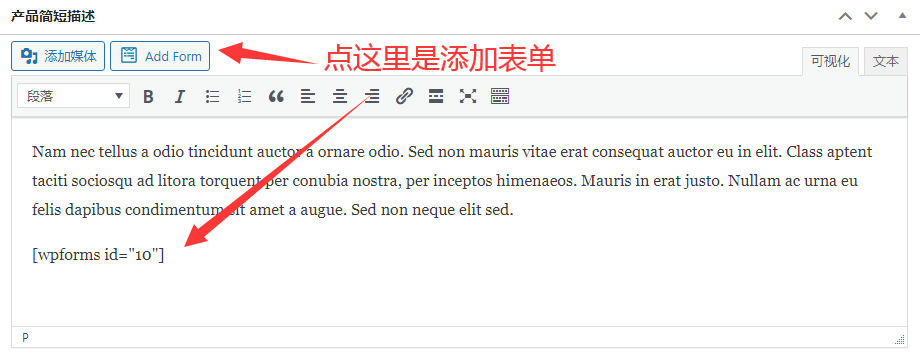This screenshot has height=360, width=920.
Task: Switch to the Text (文本) tab
Action: 885,62
